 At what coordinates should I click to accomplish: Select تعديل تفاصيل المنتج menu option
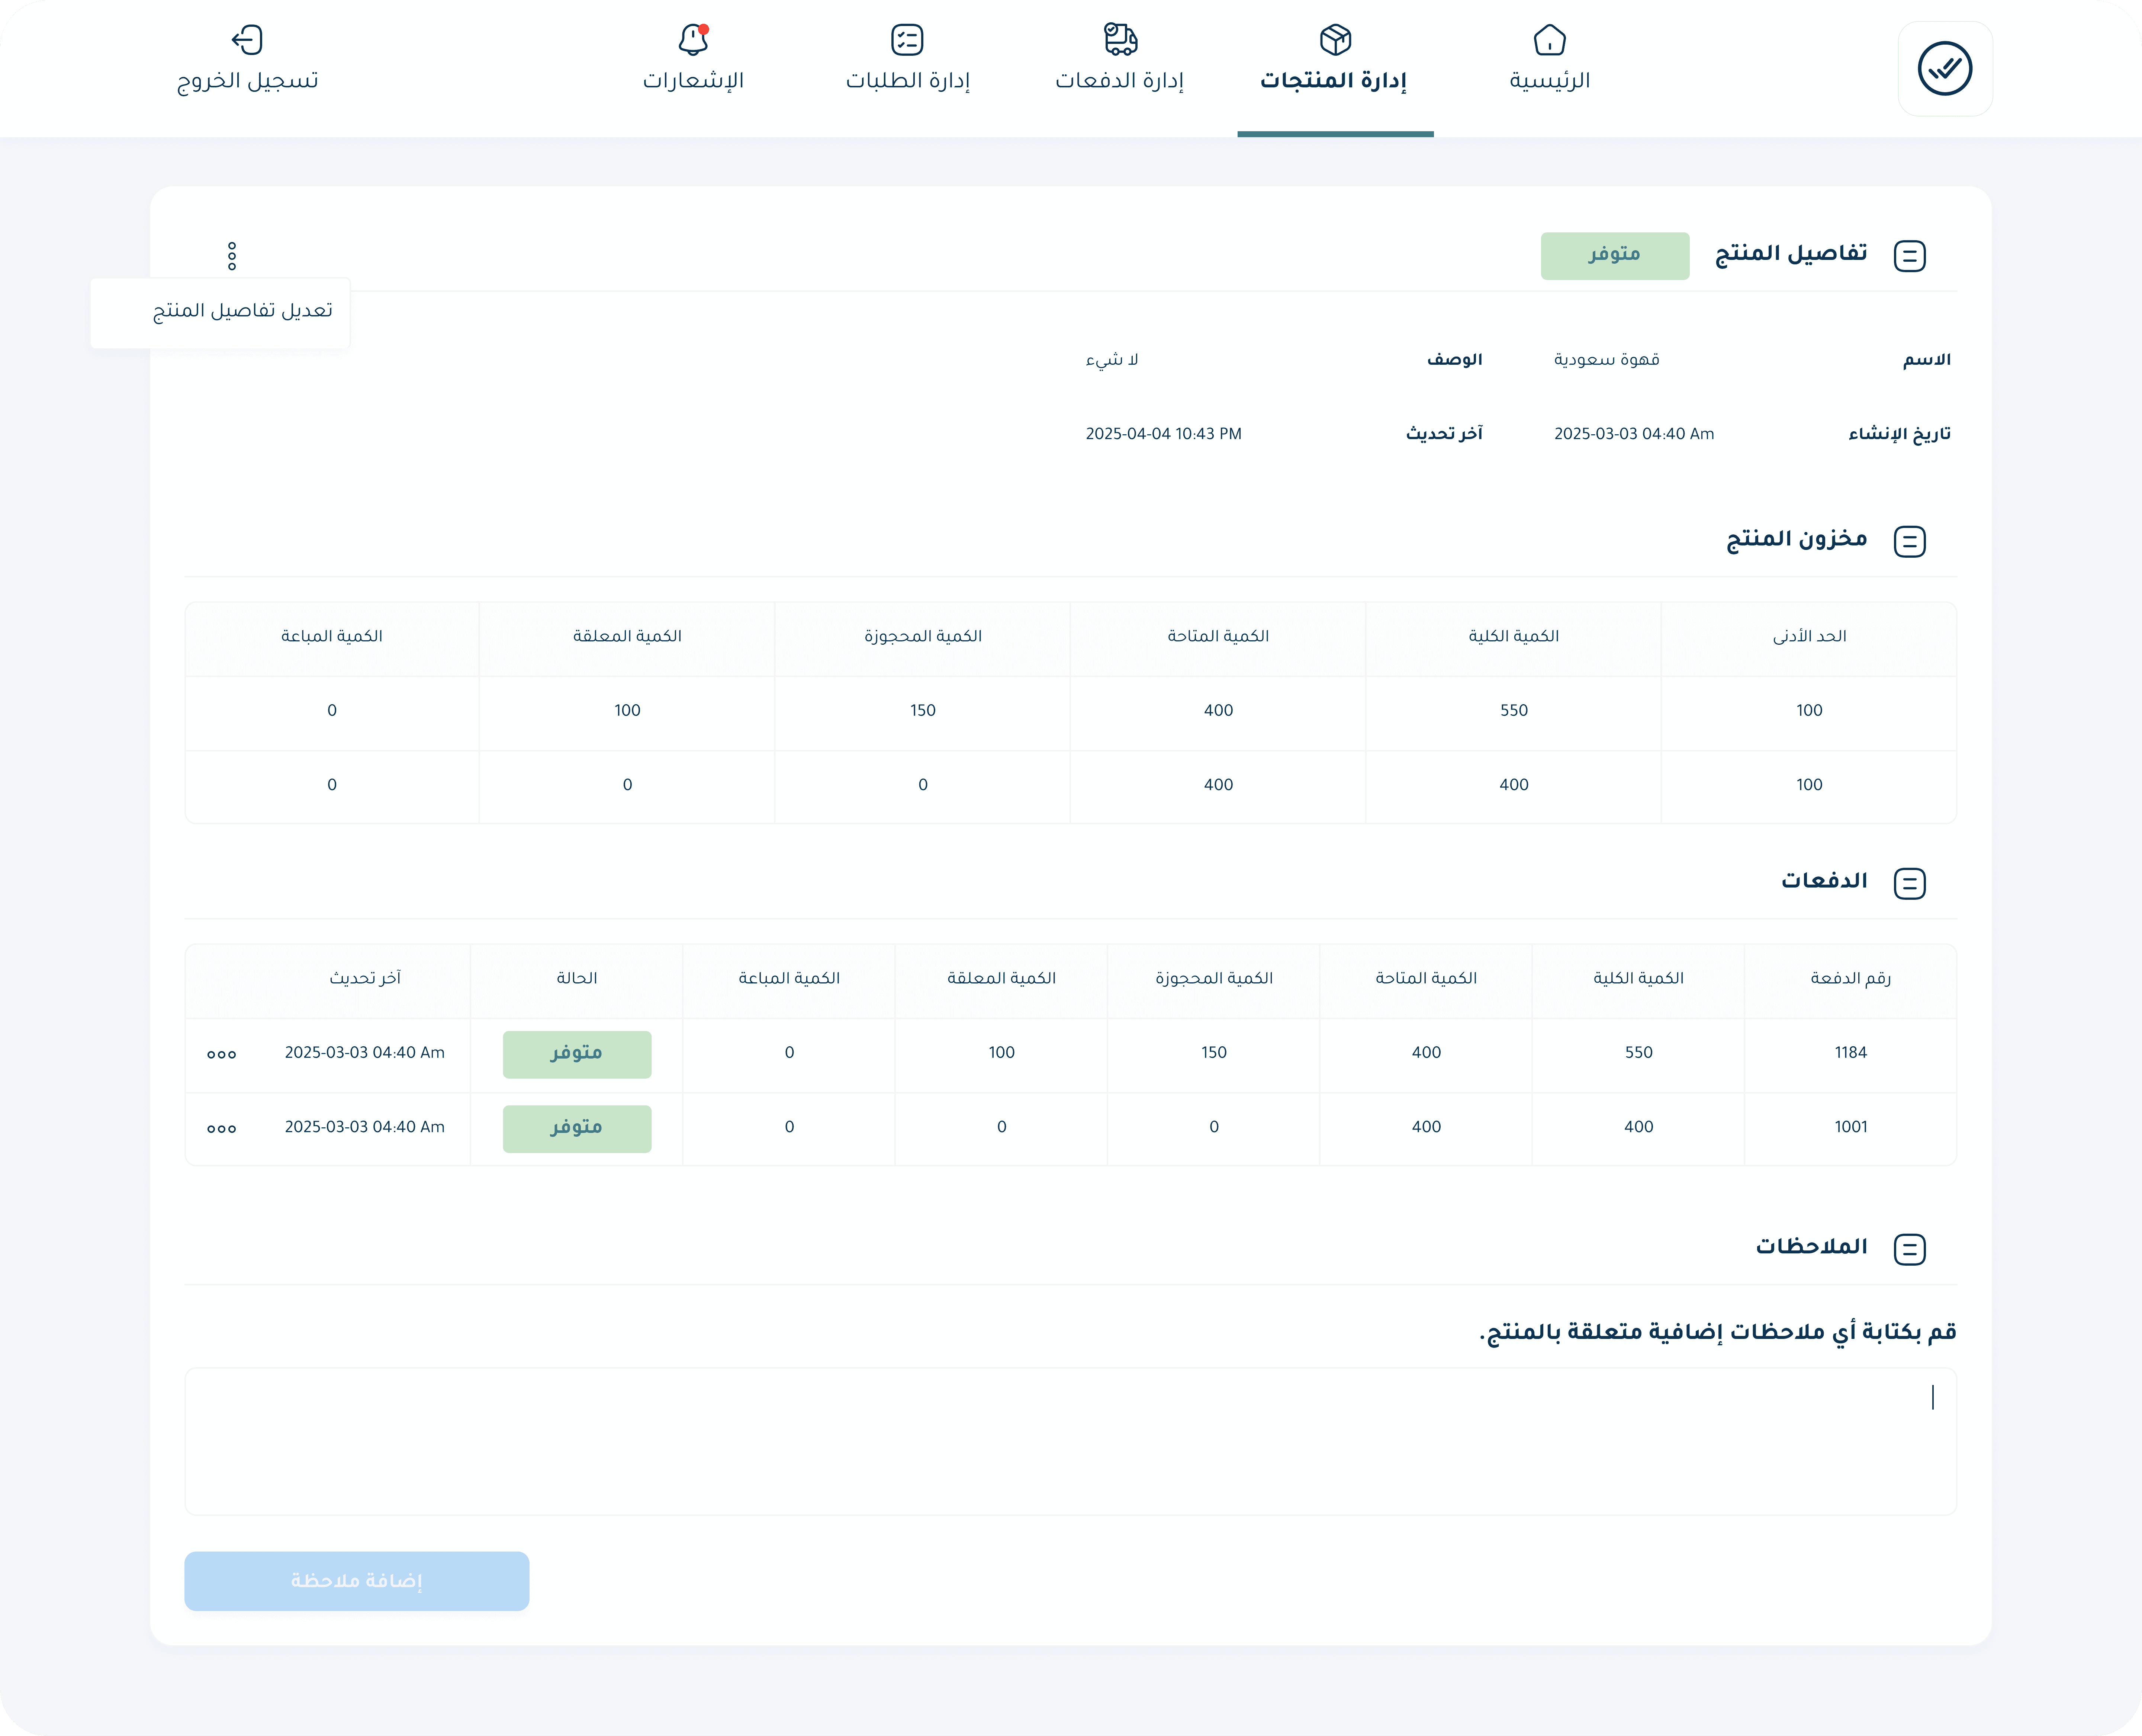pyautogui.click(x=242, y=311)
